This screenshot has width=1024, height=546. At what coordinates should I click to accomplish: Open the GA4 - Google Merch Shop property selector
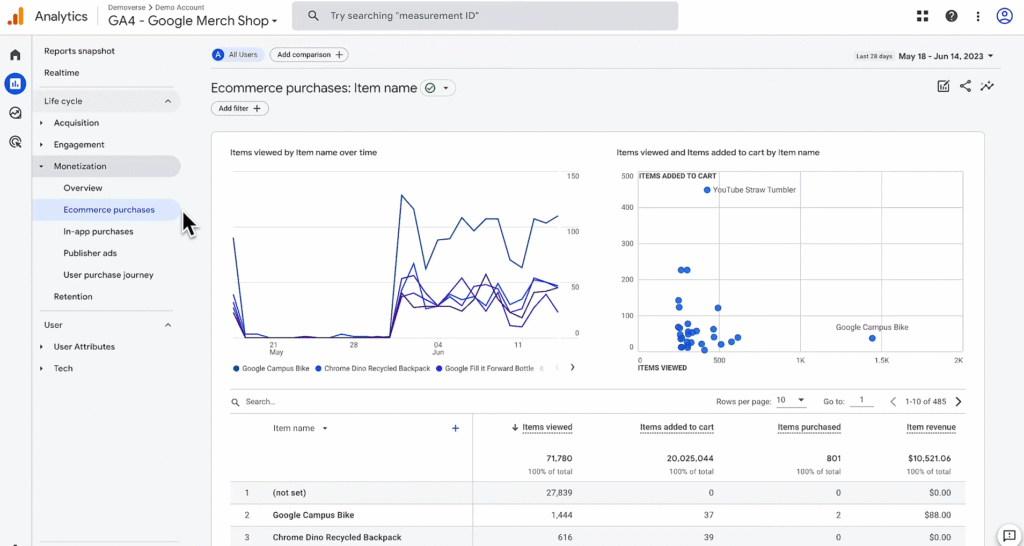pyautogui.click(x=193, y=21)
